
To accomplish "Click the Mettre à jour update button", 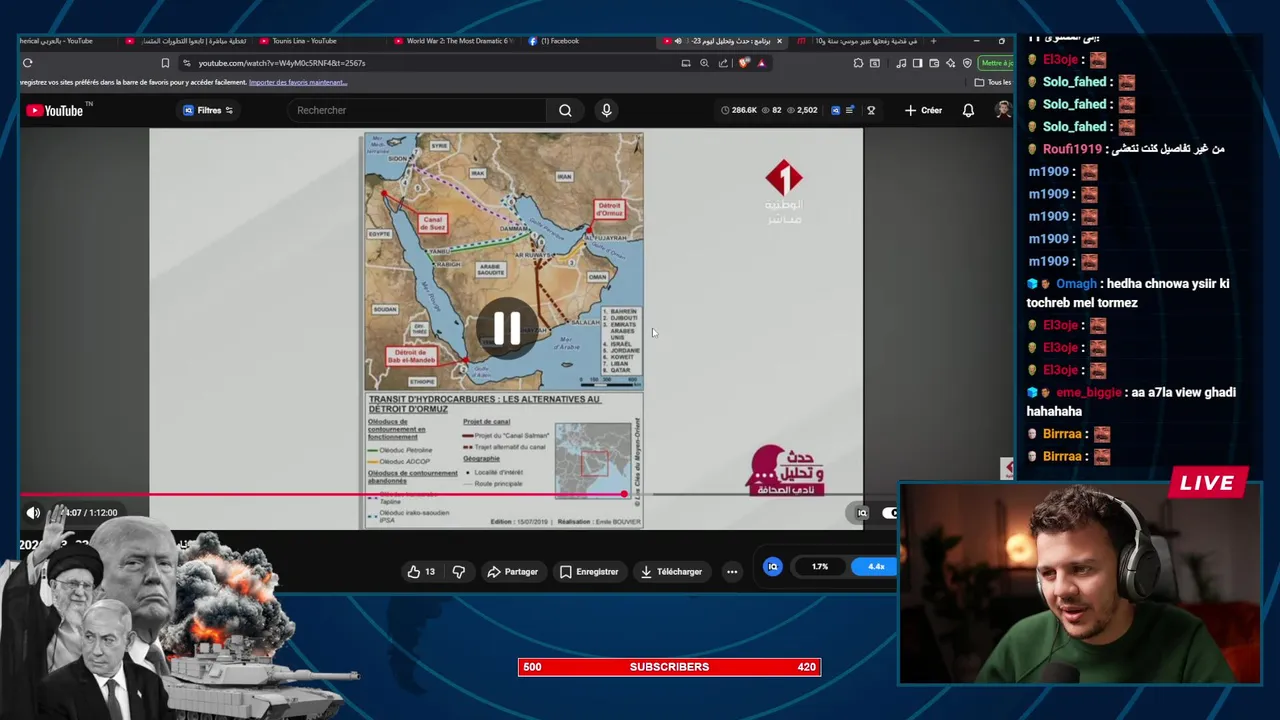I will tap(997, 63).
